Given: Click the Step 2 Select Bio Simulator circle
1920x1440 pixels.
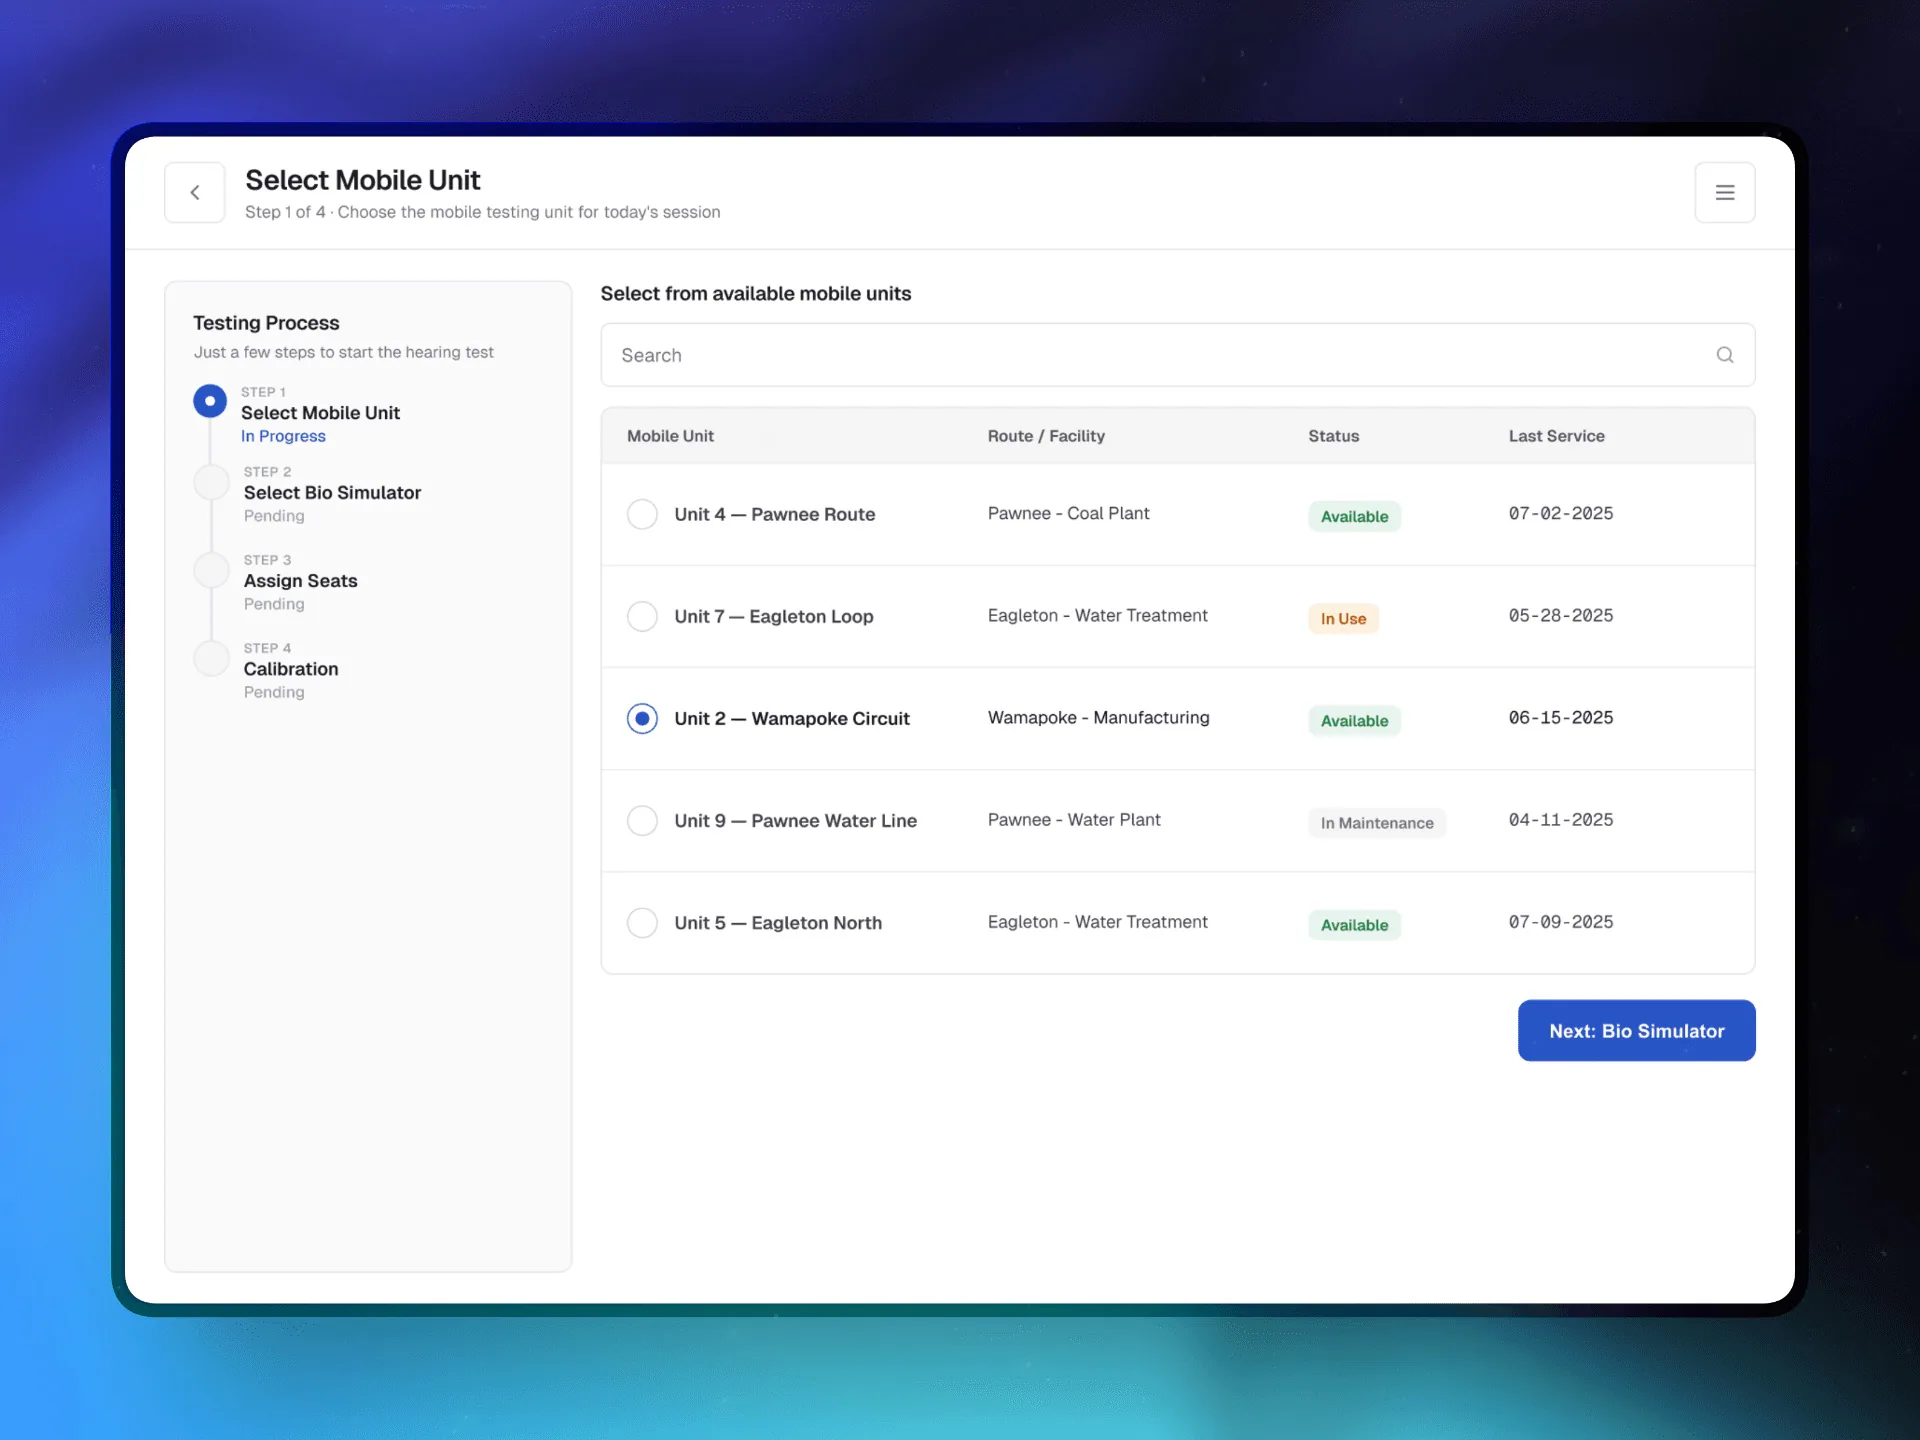Looking at the screenshot, I should tap(212, 482).
